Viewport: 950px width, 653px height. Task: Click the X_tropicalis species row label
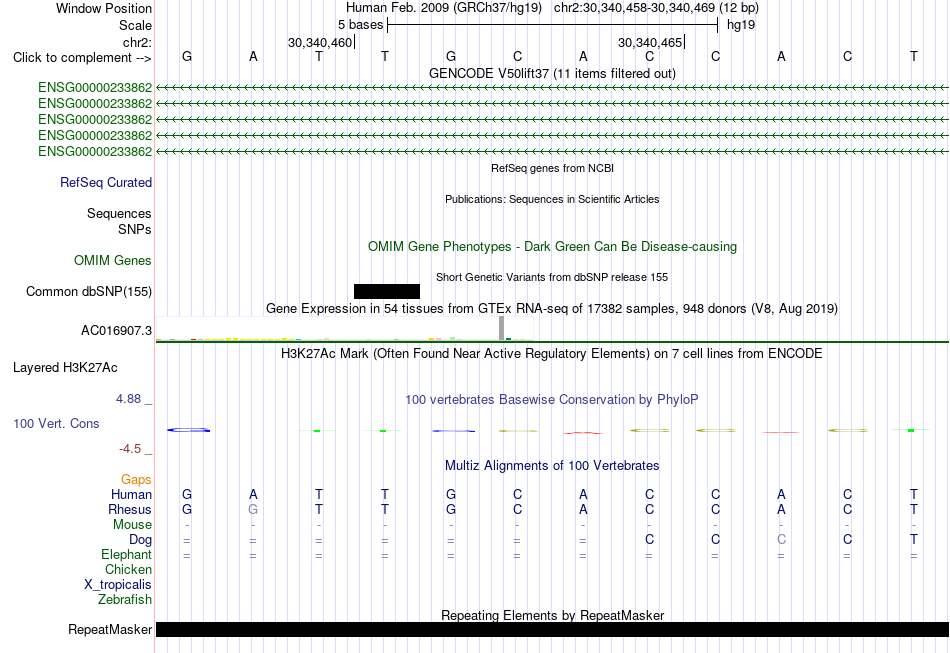(118, 585)
